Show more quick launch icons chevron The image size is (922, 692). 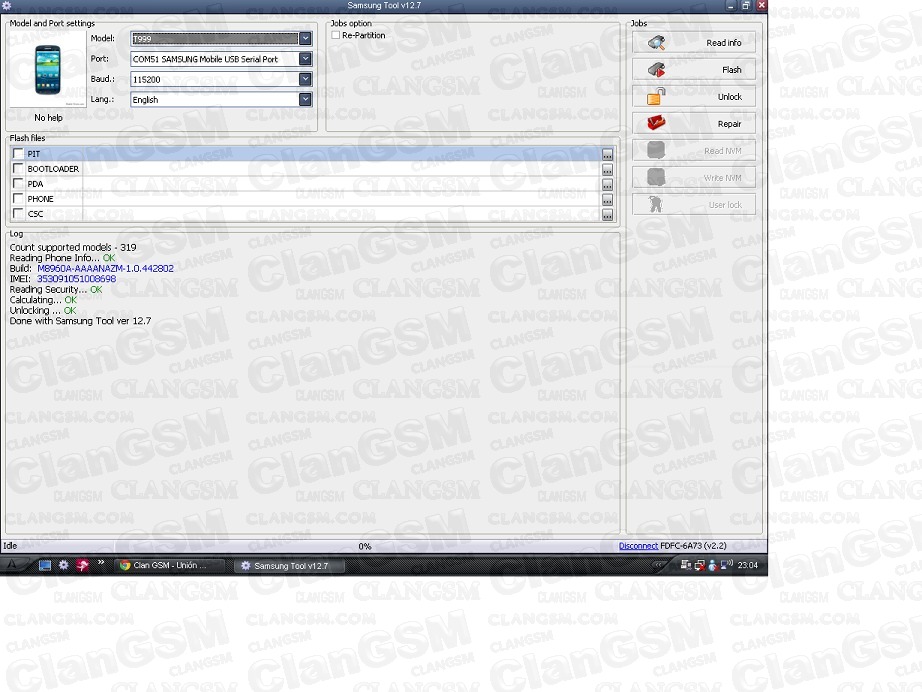click(101, 563)
